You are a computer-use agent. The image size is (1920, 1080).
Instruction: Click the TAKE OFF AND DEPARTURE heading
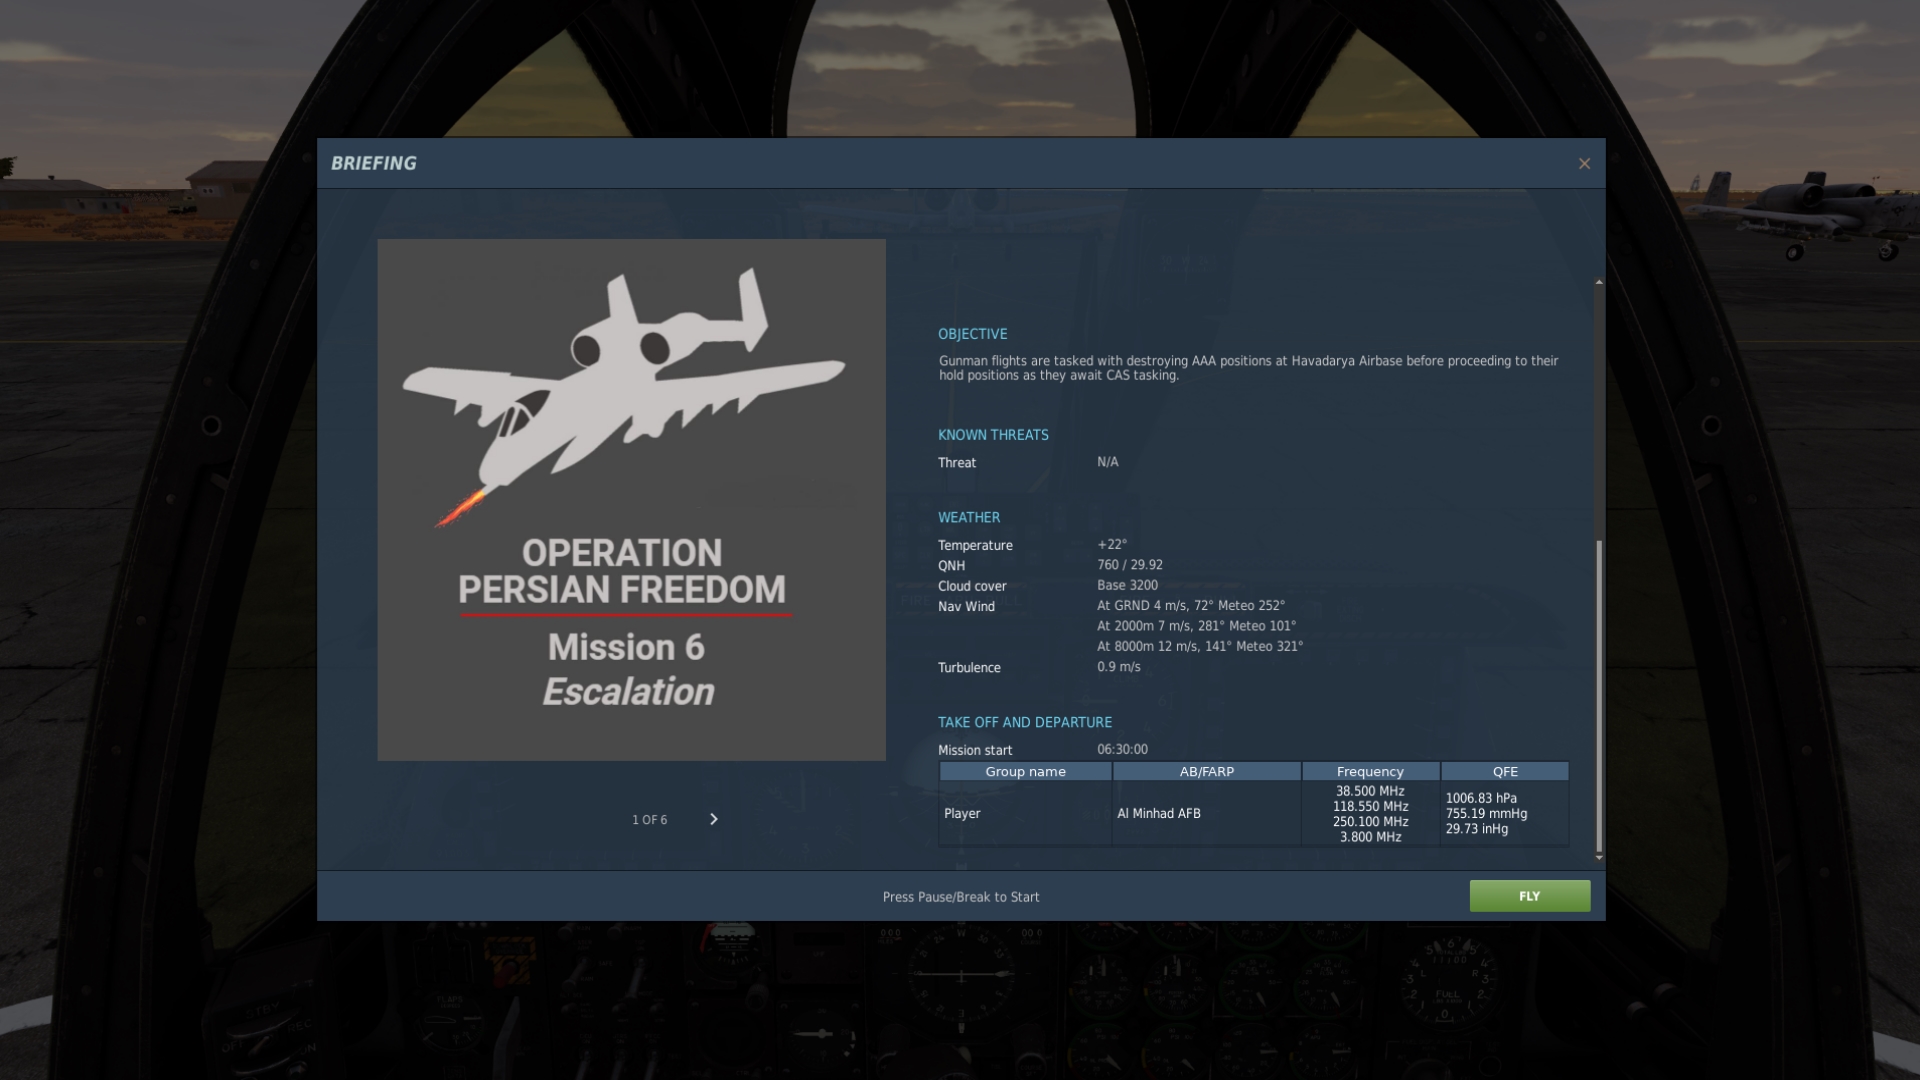(x=1025, y=722)
